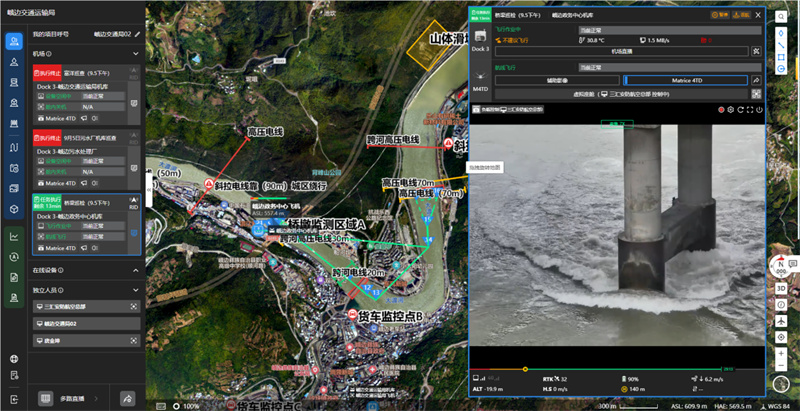
Task: Open the dock debug tools icon
Action: [x=757, y=51]
